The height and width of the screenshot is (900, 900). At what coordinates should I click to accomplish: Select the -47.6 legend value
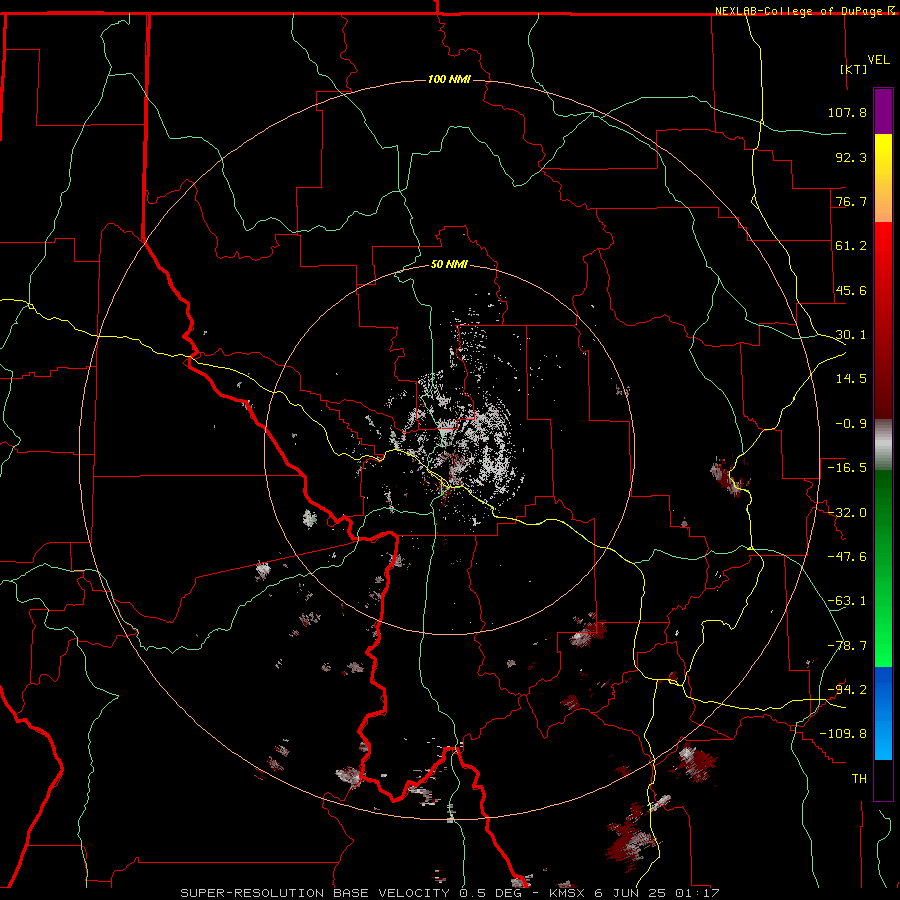click(847, 557)
